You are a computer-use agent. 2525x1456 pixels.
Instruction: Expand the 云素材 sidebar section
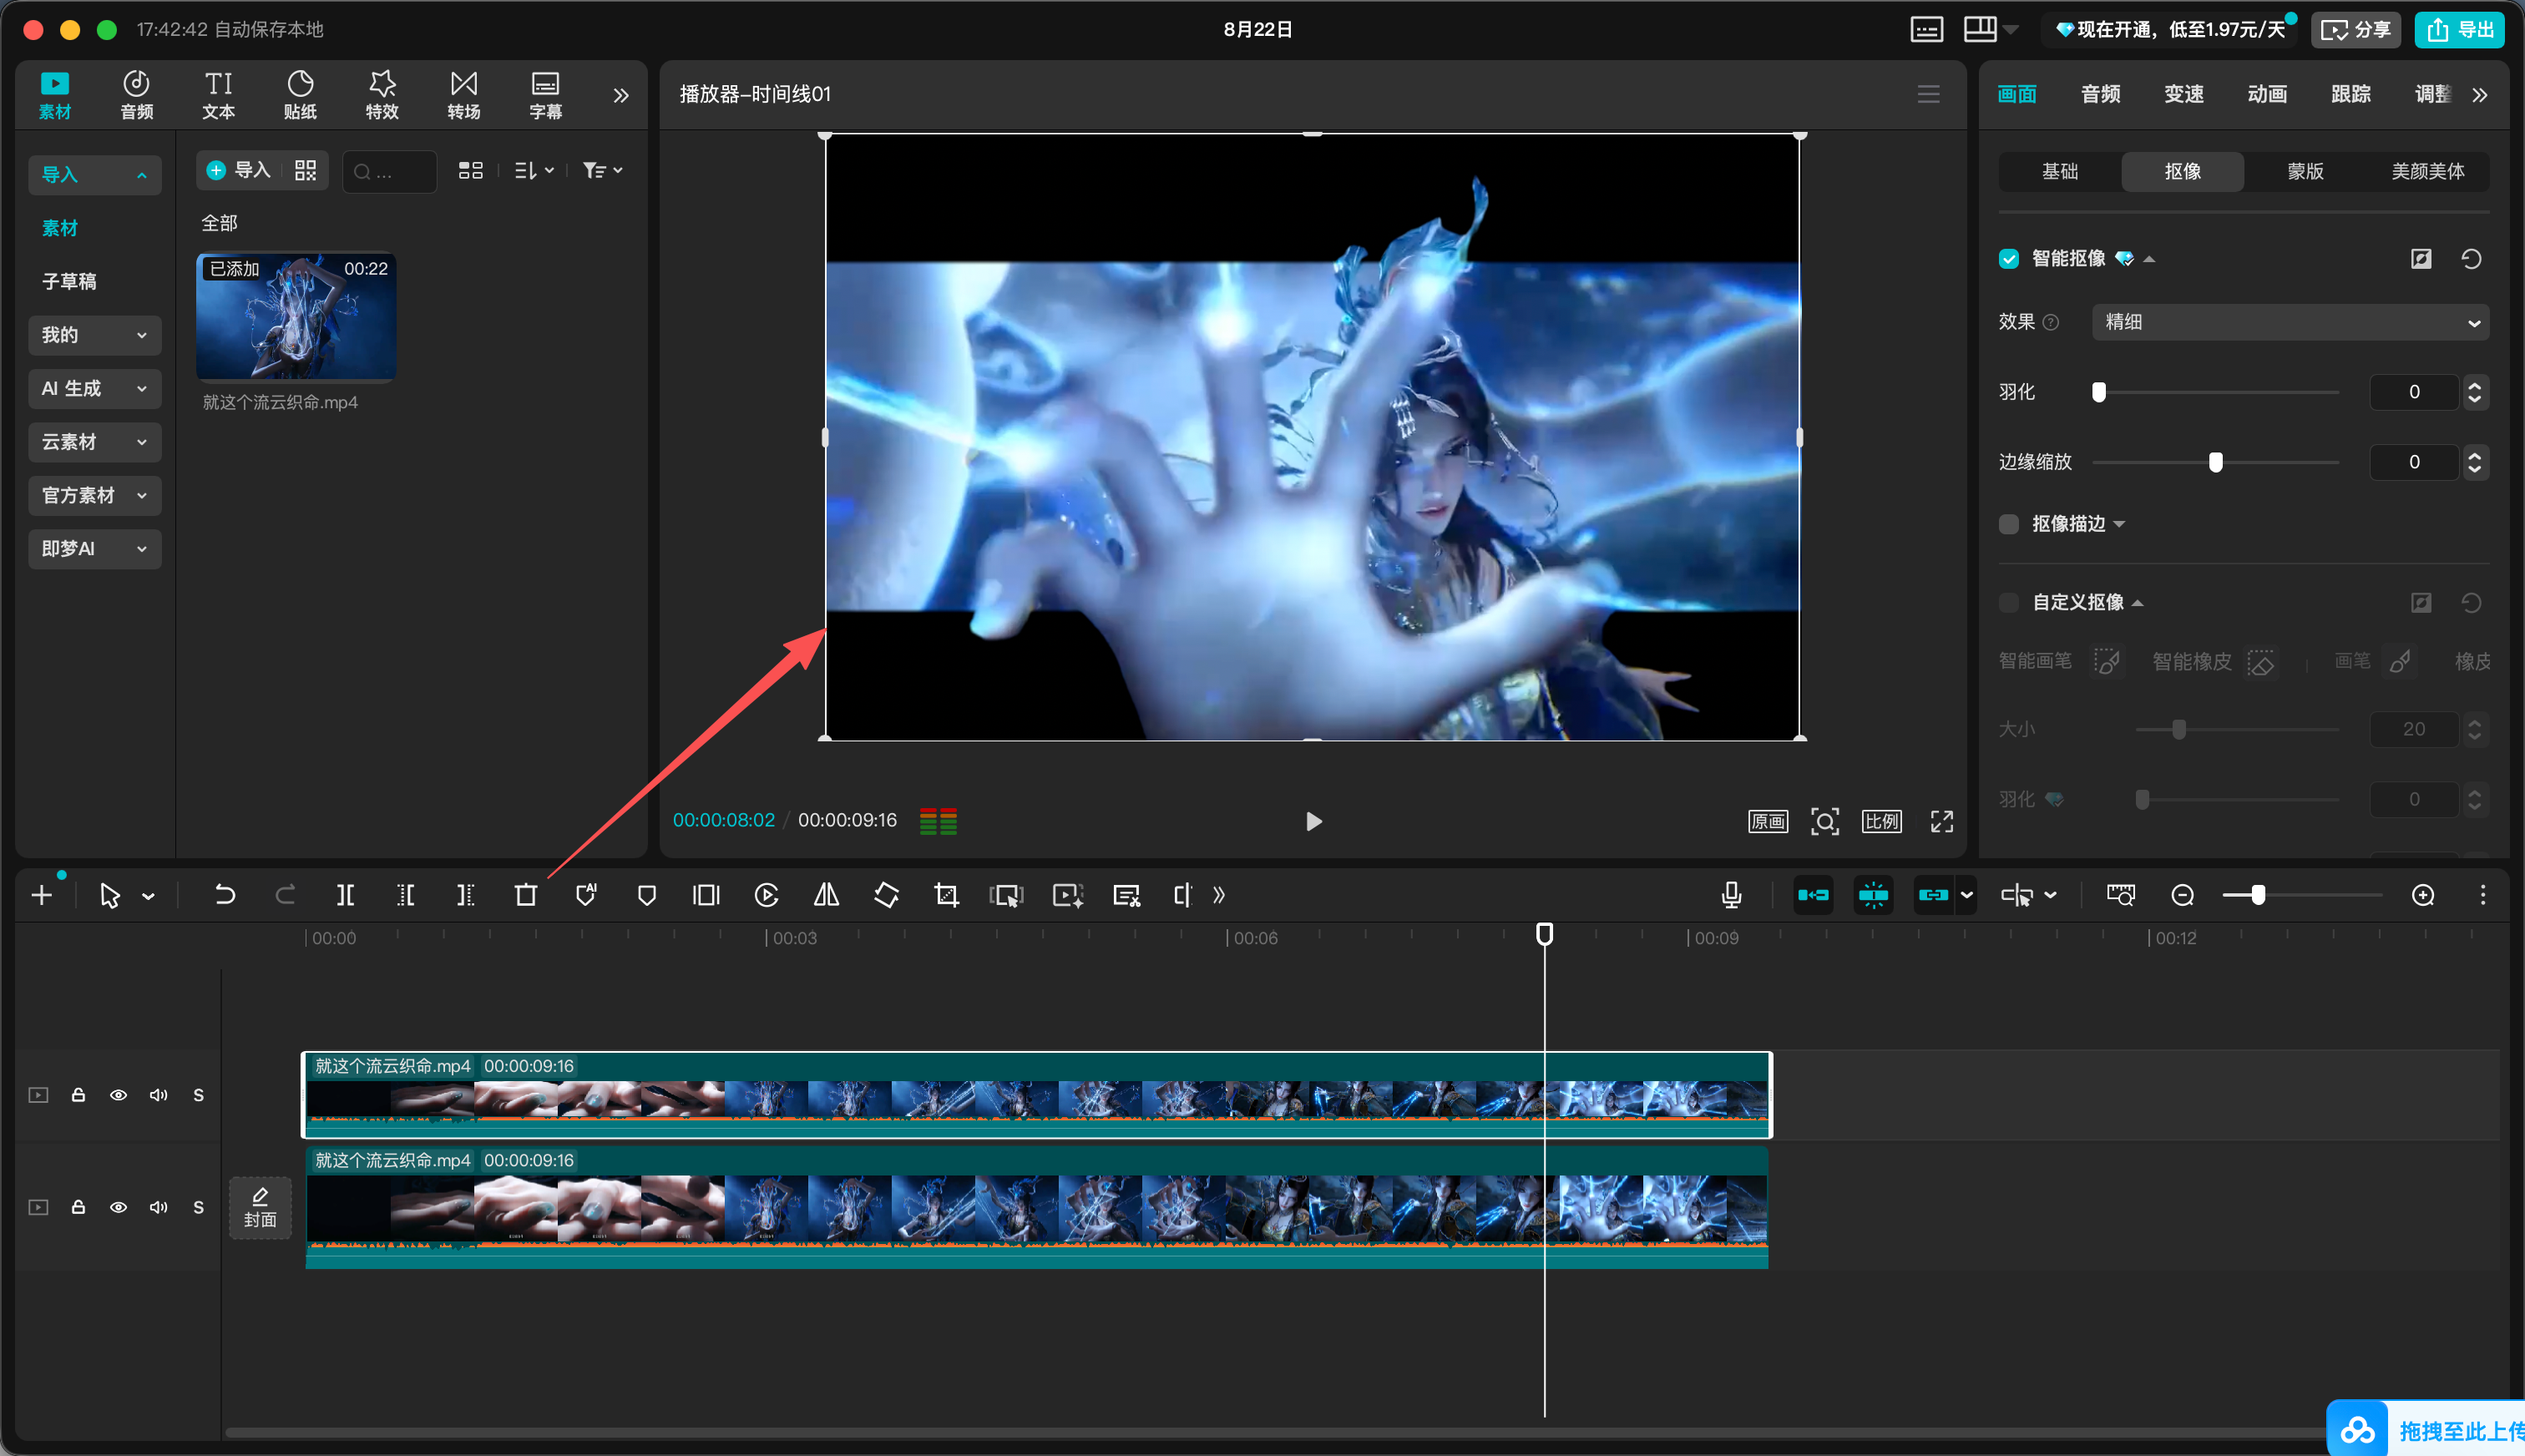(x=95, y=442)
